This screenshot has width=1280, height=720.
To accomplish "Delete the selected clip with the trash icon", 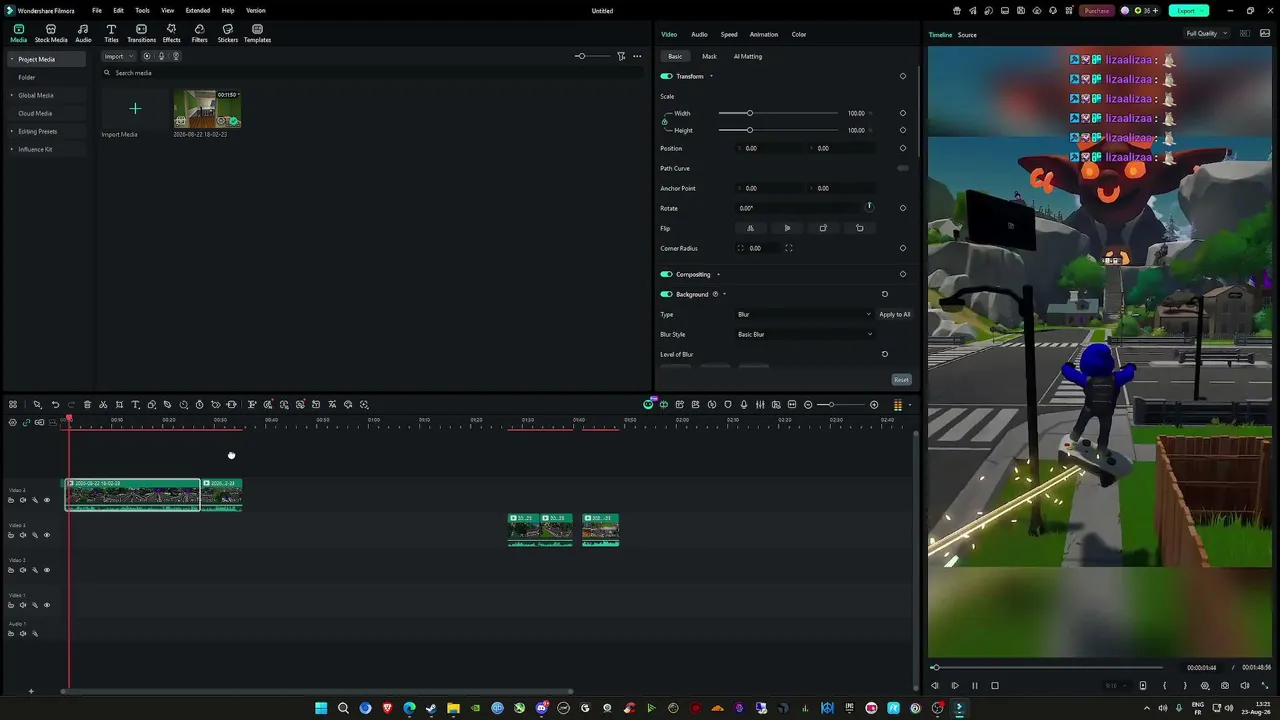I will pyautogui.click(x=87, y=405).
